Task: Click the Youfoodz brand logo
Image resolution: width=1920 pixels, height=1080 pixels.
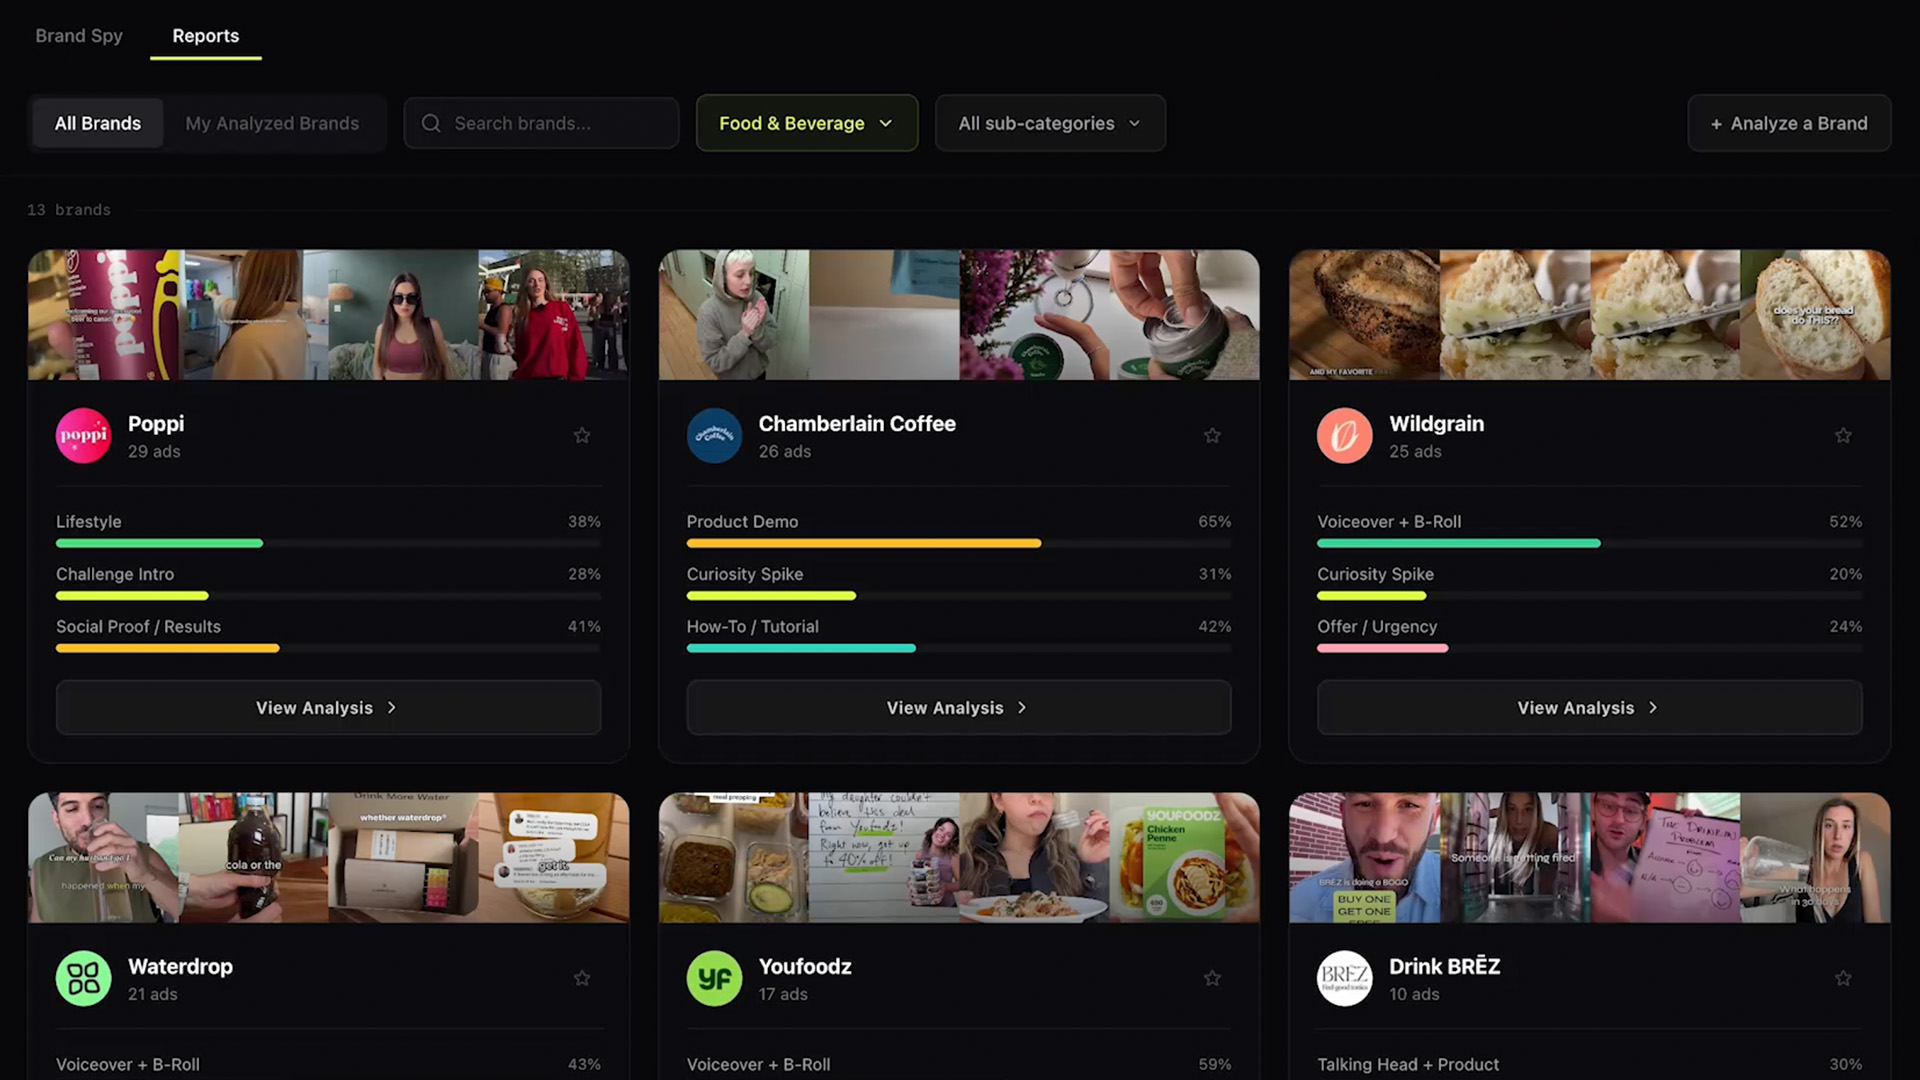Action: click(x=714, y=978)
